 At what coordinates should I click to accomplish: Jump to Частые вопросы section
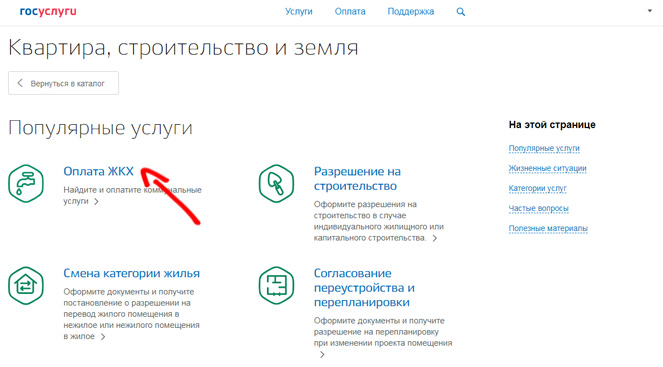point(538,208)
